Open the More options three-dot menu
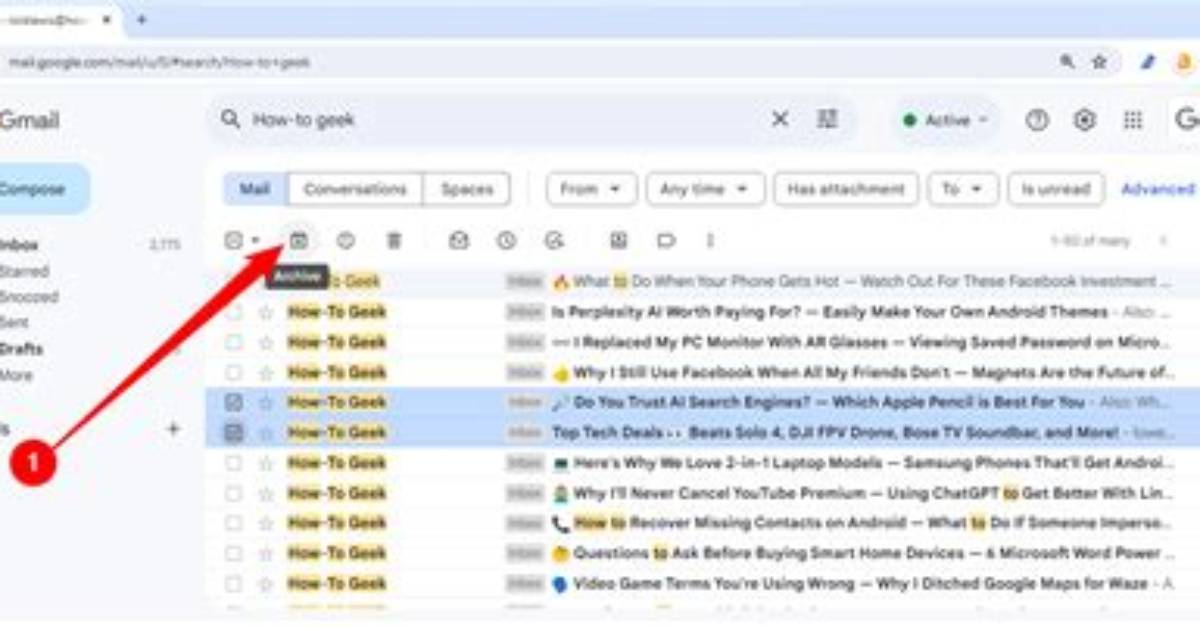Viewport: 1200px width, 627px height. pos(710,240)
